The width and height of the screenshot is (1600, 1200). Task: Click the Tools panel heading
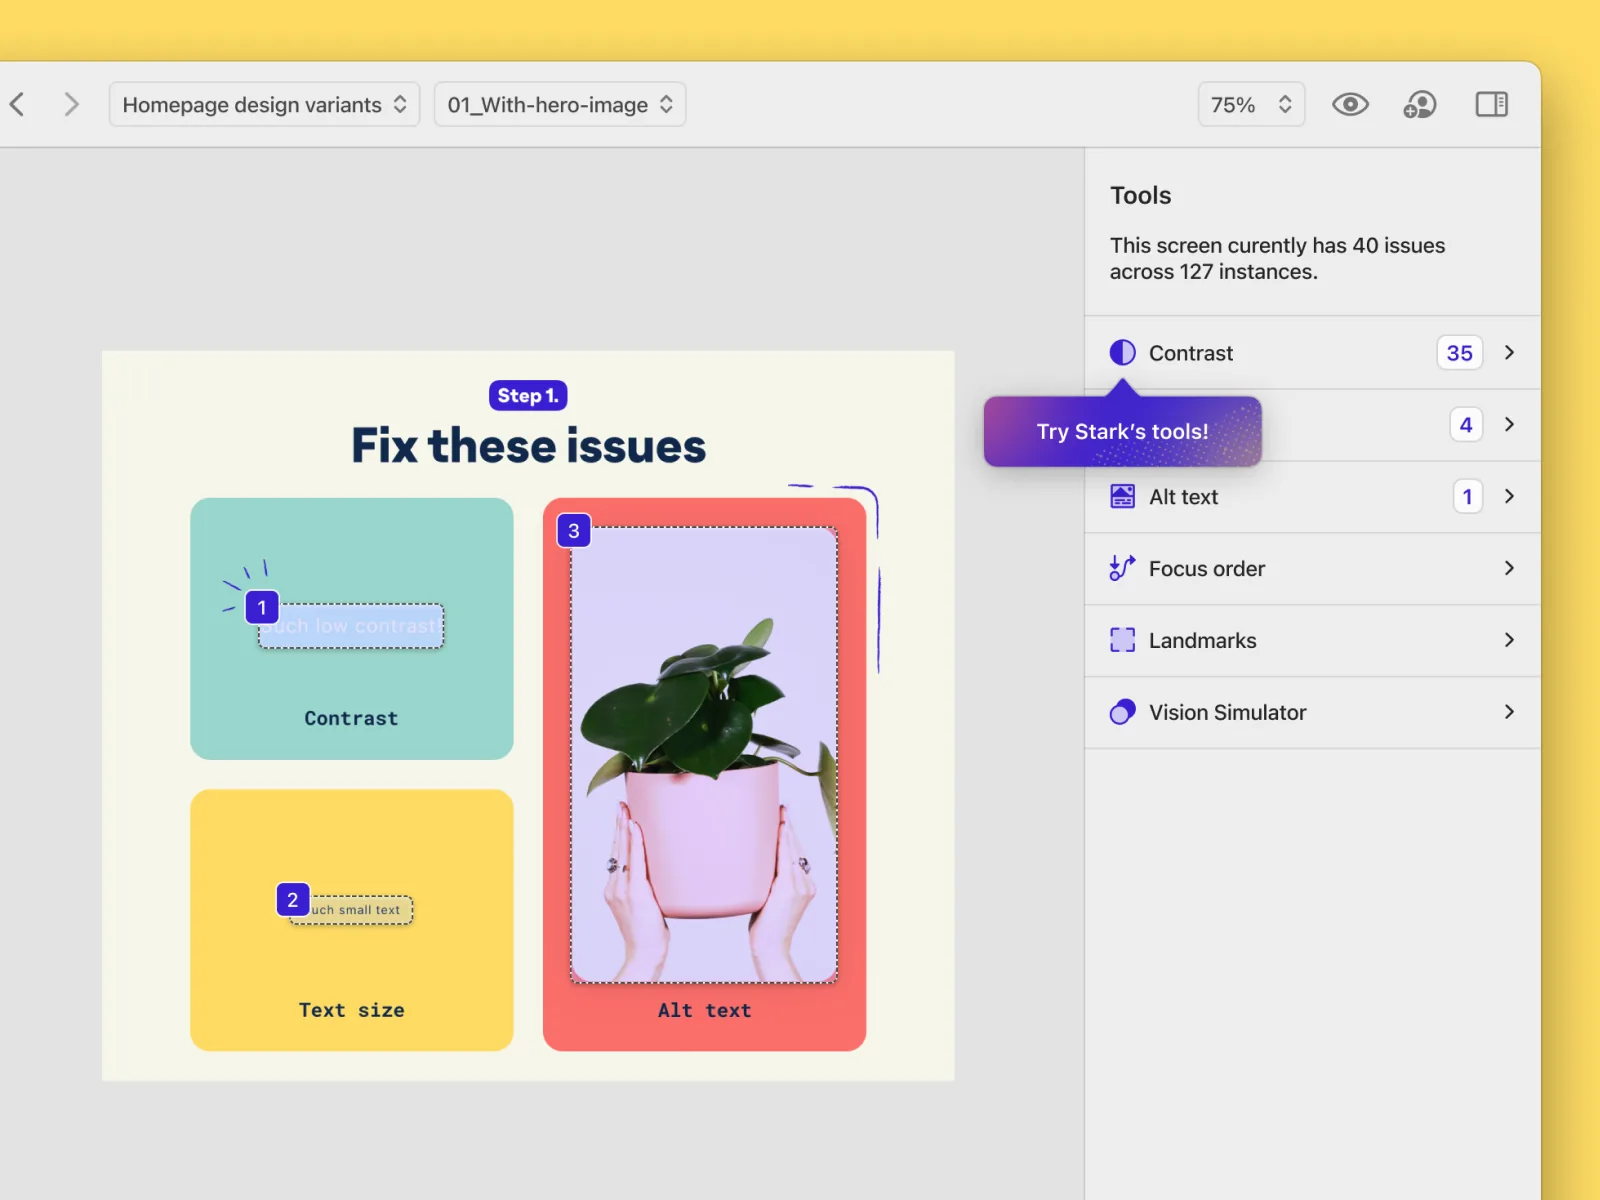(1140, 195)
